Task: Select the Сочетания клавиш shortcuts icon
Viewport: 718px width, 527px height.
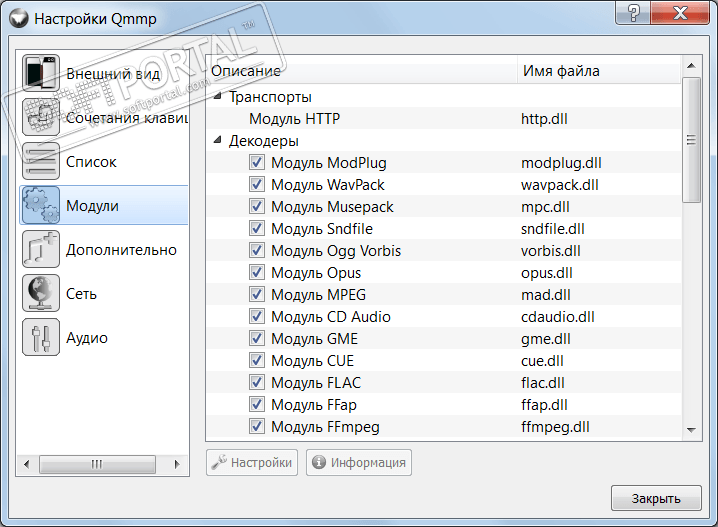Action: point(41,117)
